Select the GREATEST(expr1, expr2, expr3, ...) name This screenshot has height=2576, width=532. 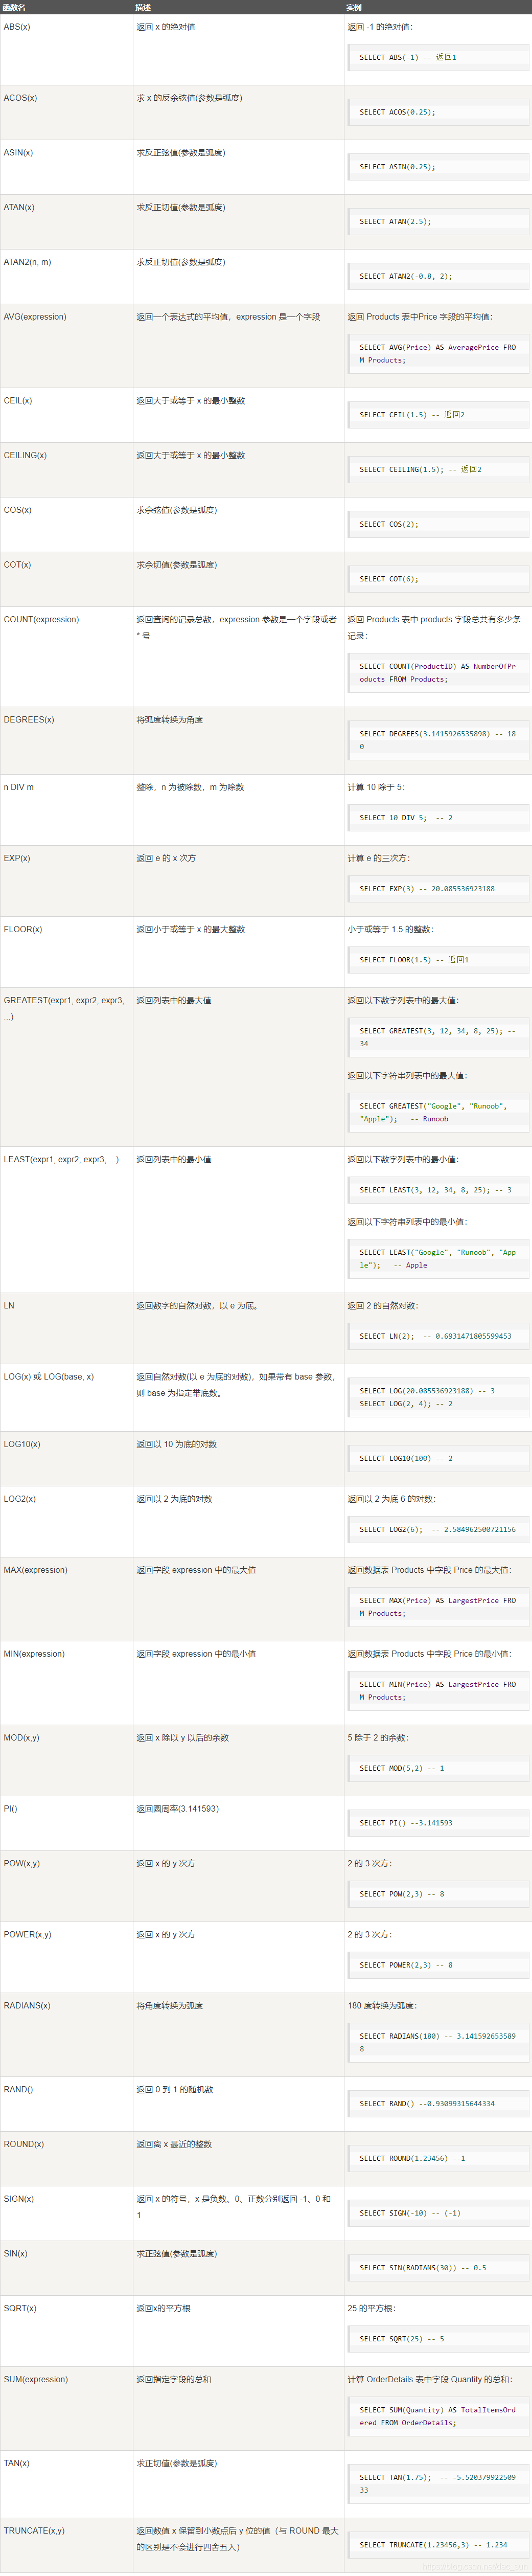[64, 1009]
